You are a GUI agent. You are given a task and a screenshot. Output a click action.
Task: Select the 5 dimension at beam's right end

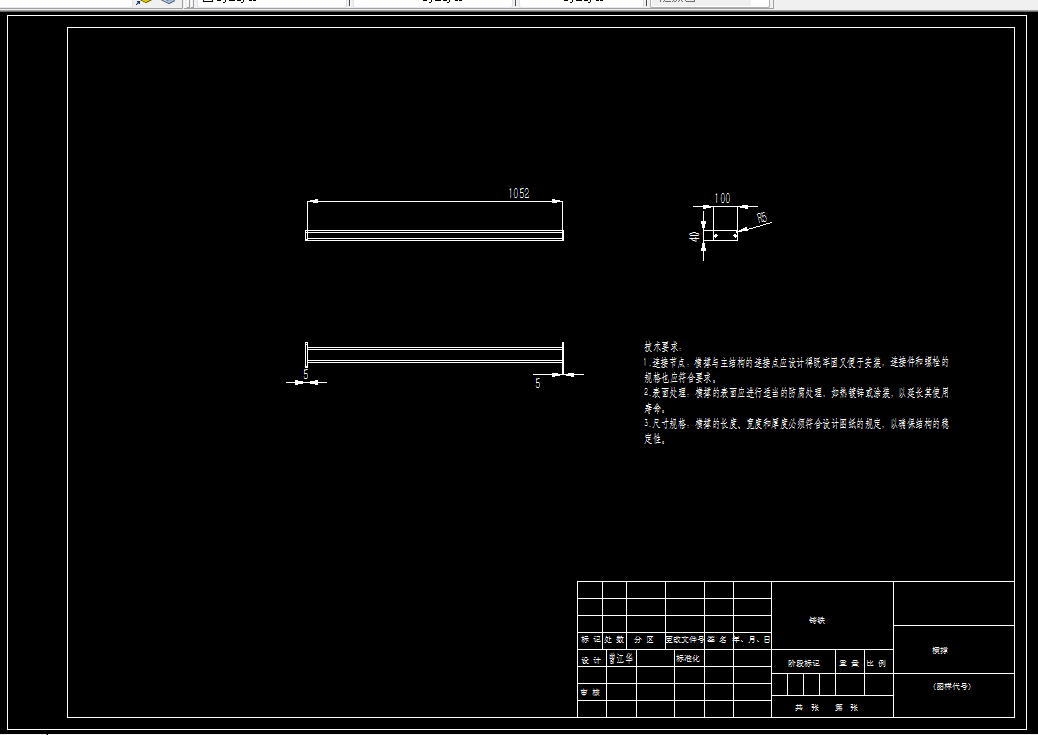click(x=538, y=383)
